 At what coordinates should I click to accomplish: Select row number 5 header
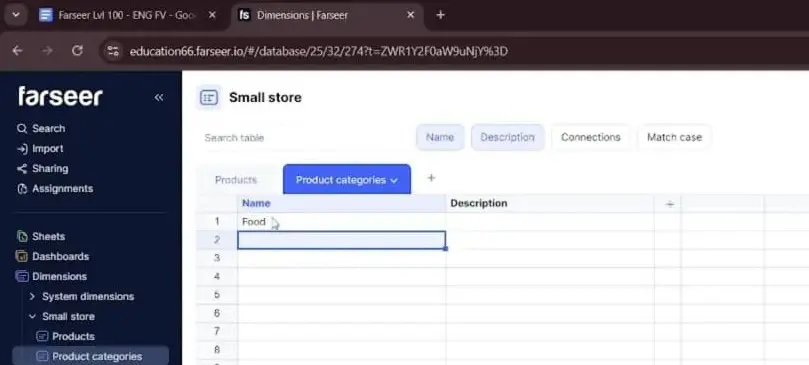[217, 295]
